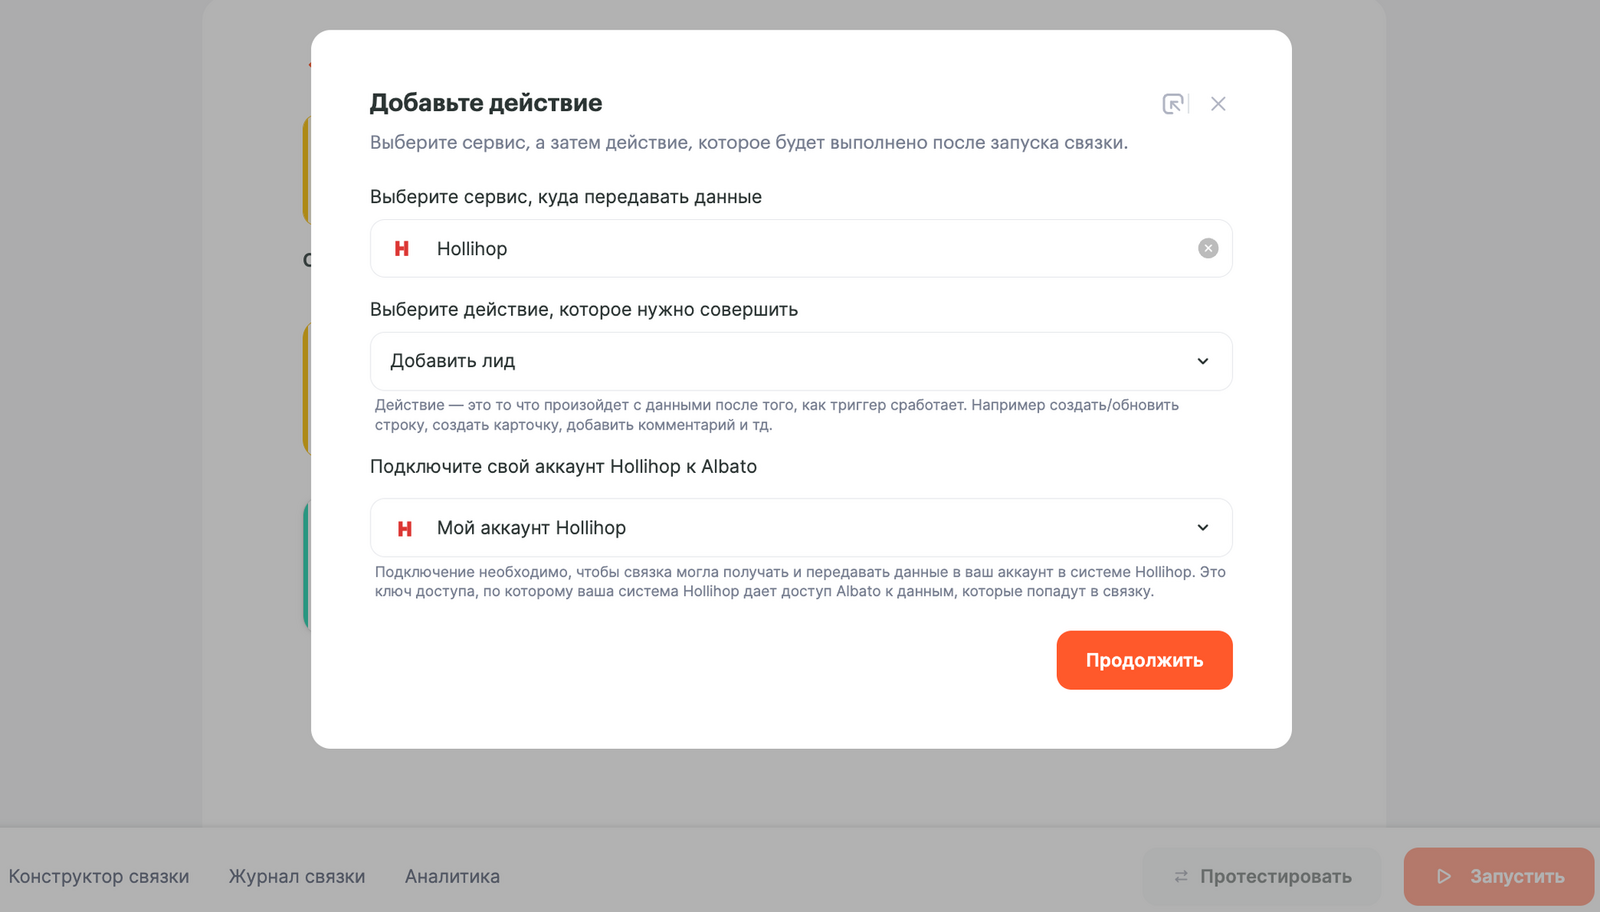The image size is (1600, 912).
Task: Close the 'Добавьте действие' dialog
Action: (1218, 104)
